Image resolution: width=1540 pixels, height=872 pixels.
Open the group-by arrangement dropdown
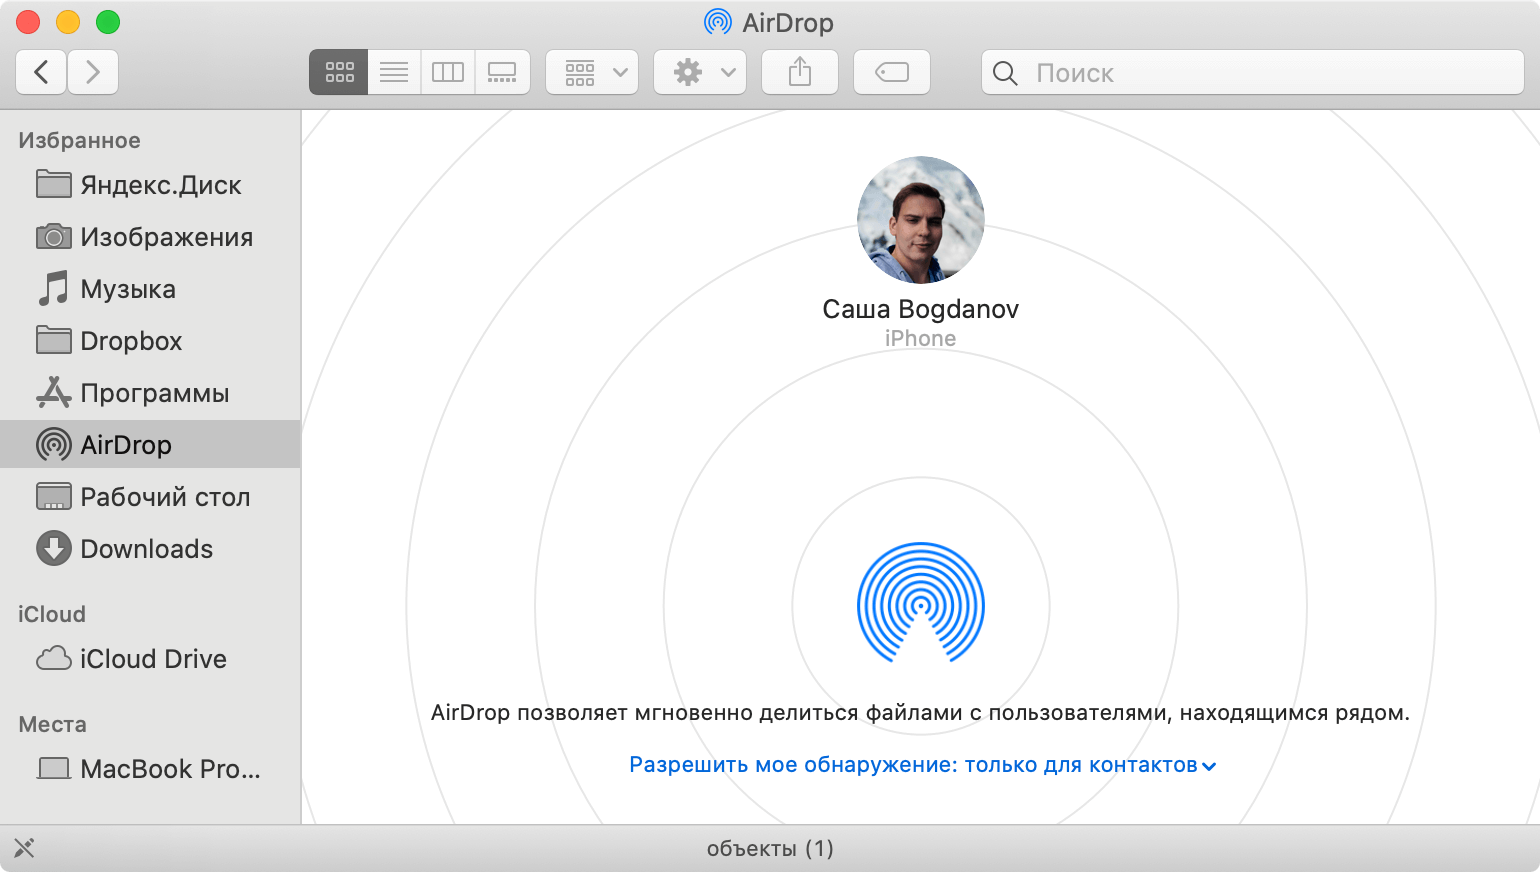(x=592, y=72)
